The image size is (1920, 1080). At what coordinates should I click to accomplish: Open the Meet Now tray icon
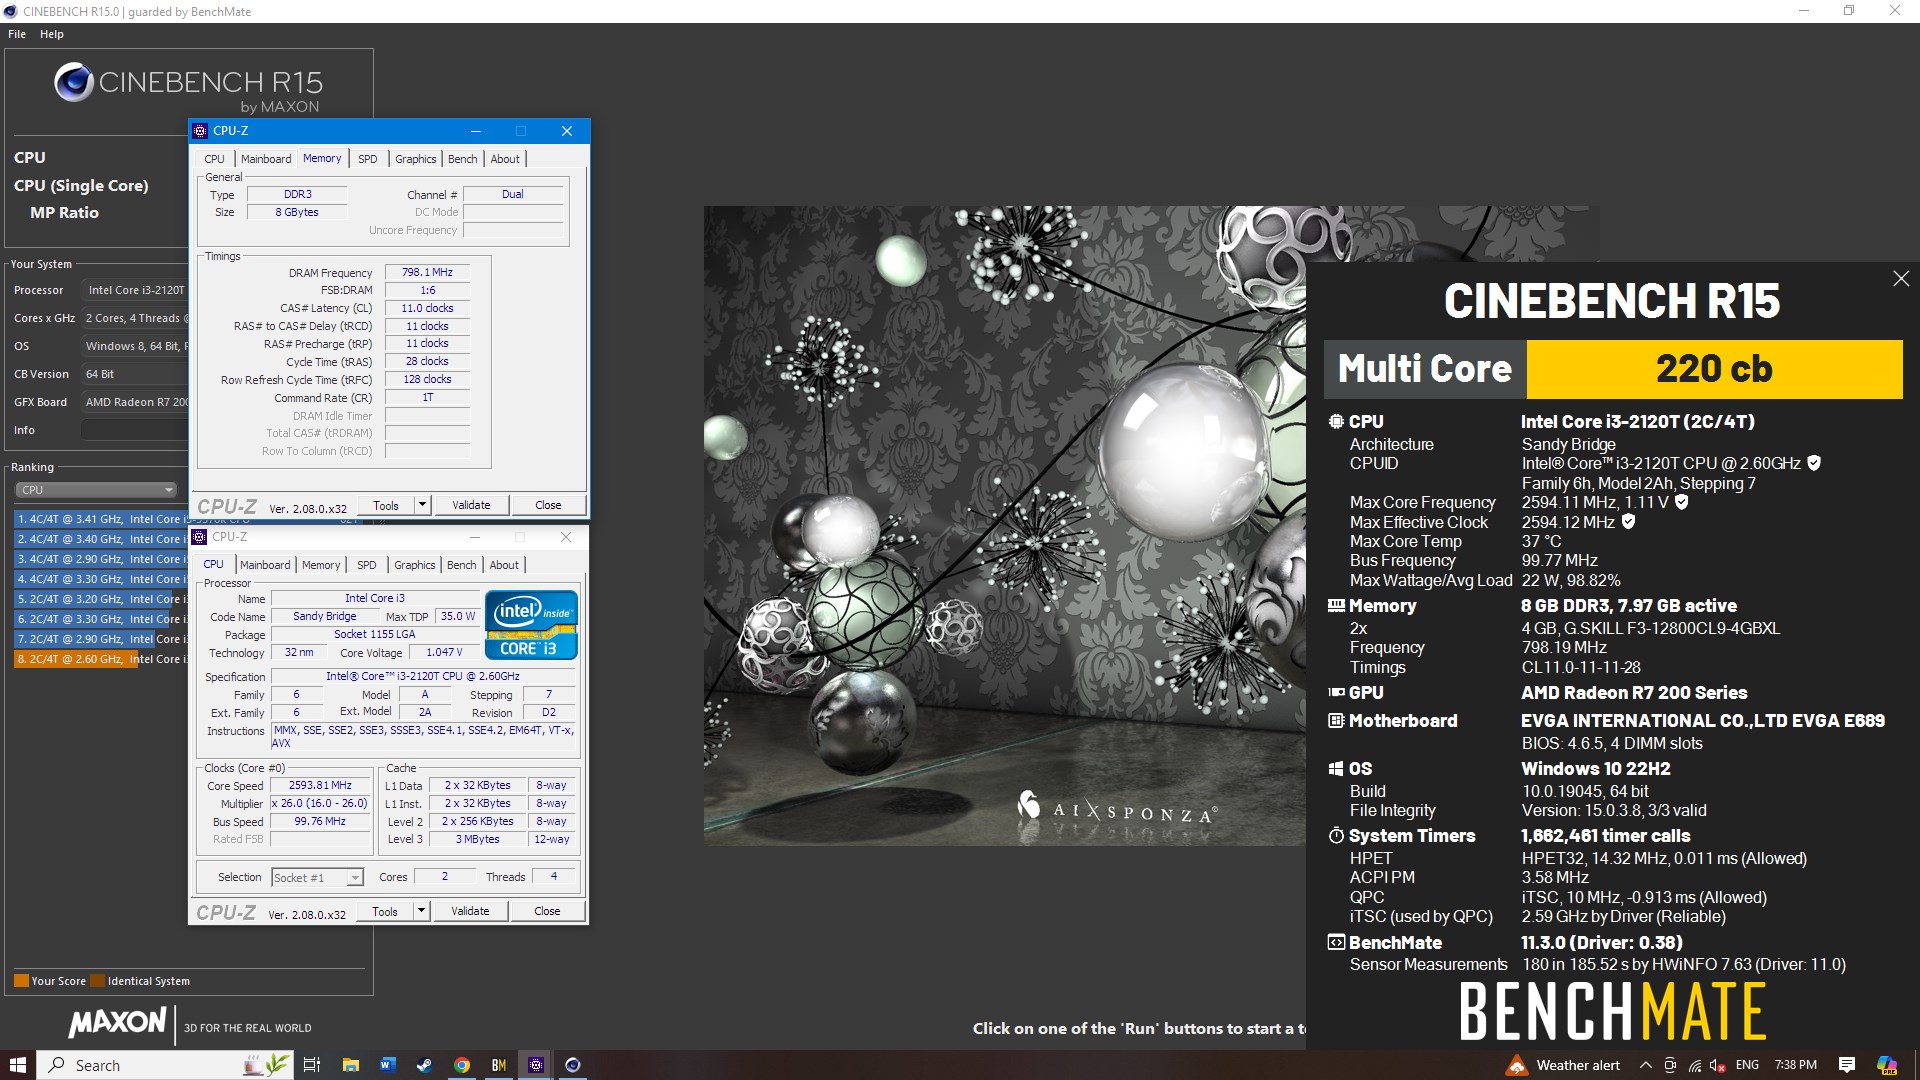[1671, 1065]
